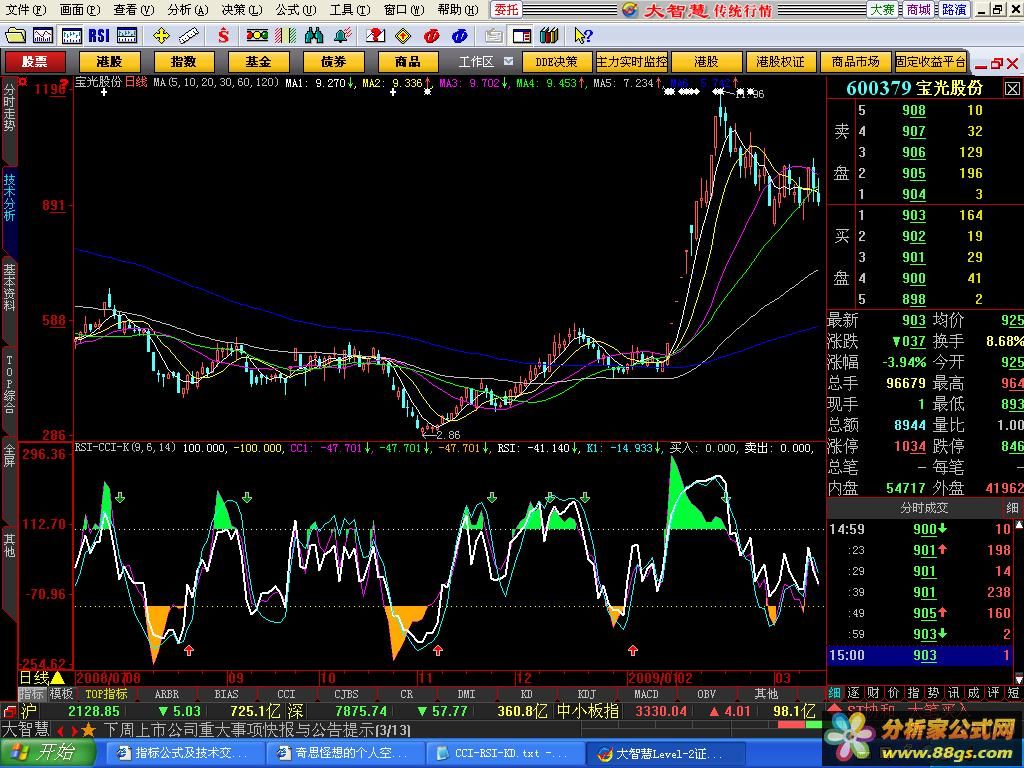Viewport: 1024px width, 768px height.
Task: Open the books library icon
Action: (549, 35)
